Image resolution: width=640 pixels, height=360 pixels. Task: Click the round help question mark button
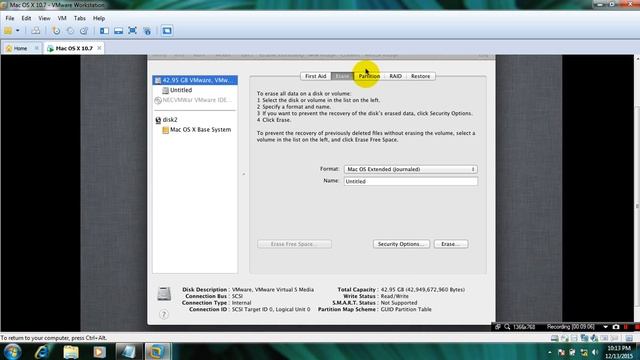pyautogui.click(x=164, y=314)
